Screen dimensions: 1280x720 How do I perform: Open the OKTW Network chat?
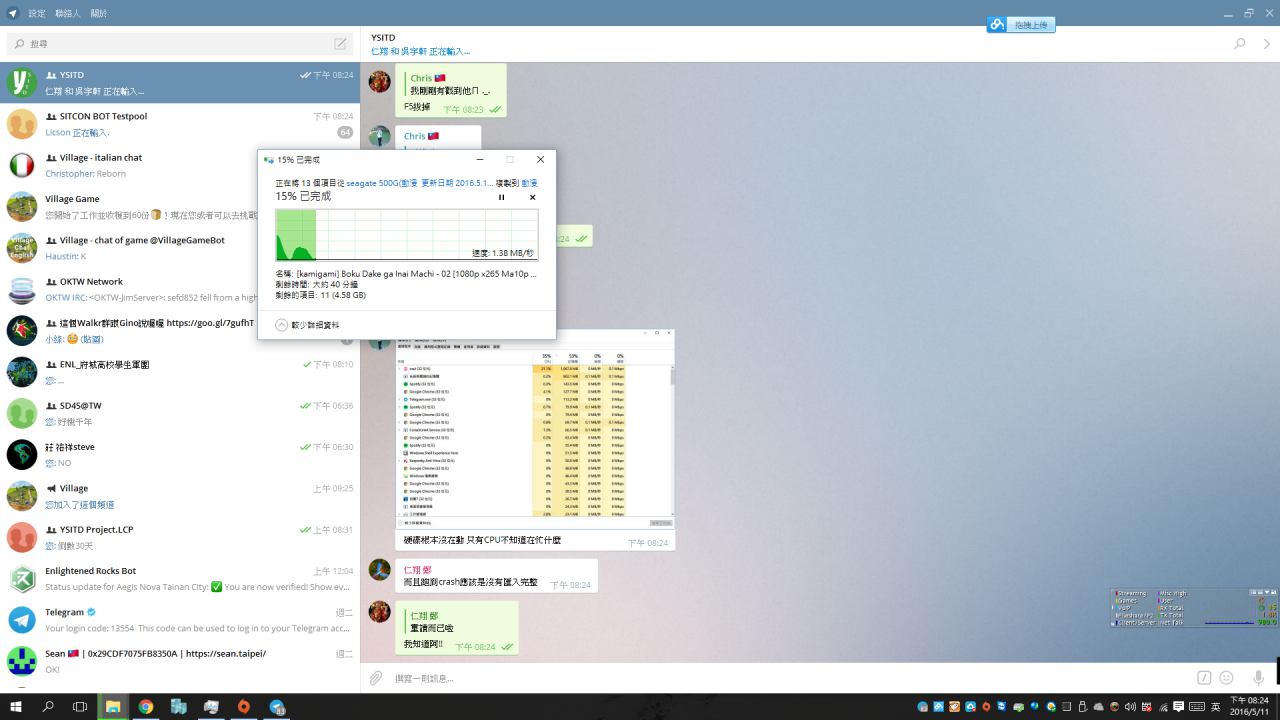click(x=130, y=289)
